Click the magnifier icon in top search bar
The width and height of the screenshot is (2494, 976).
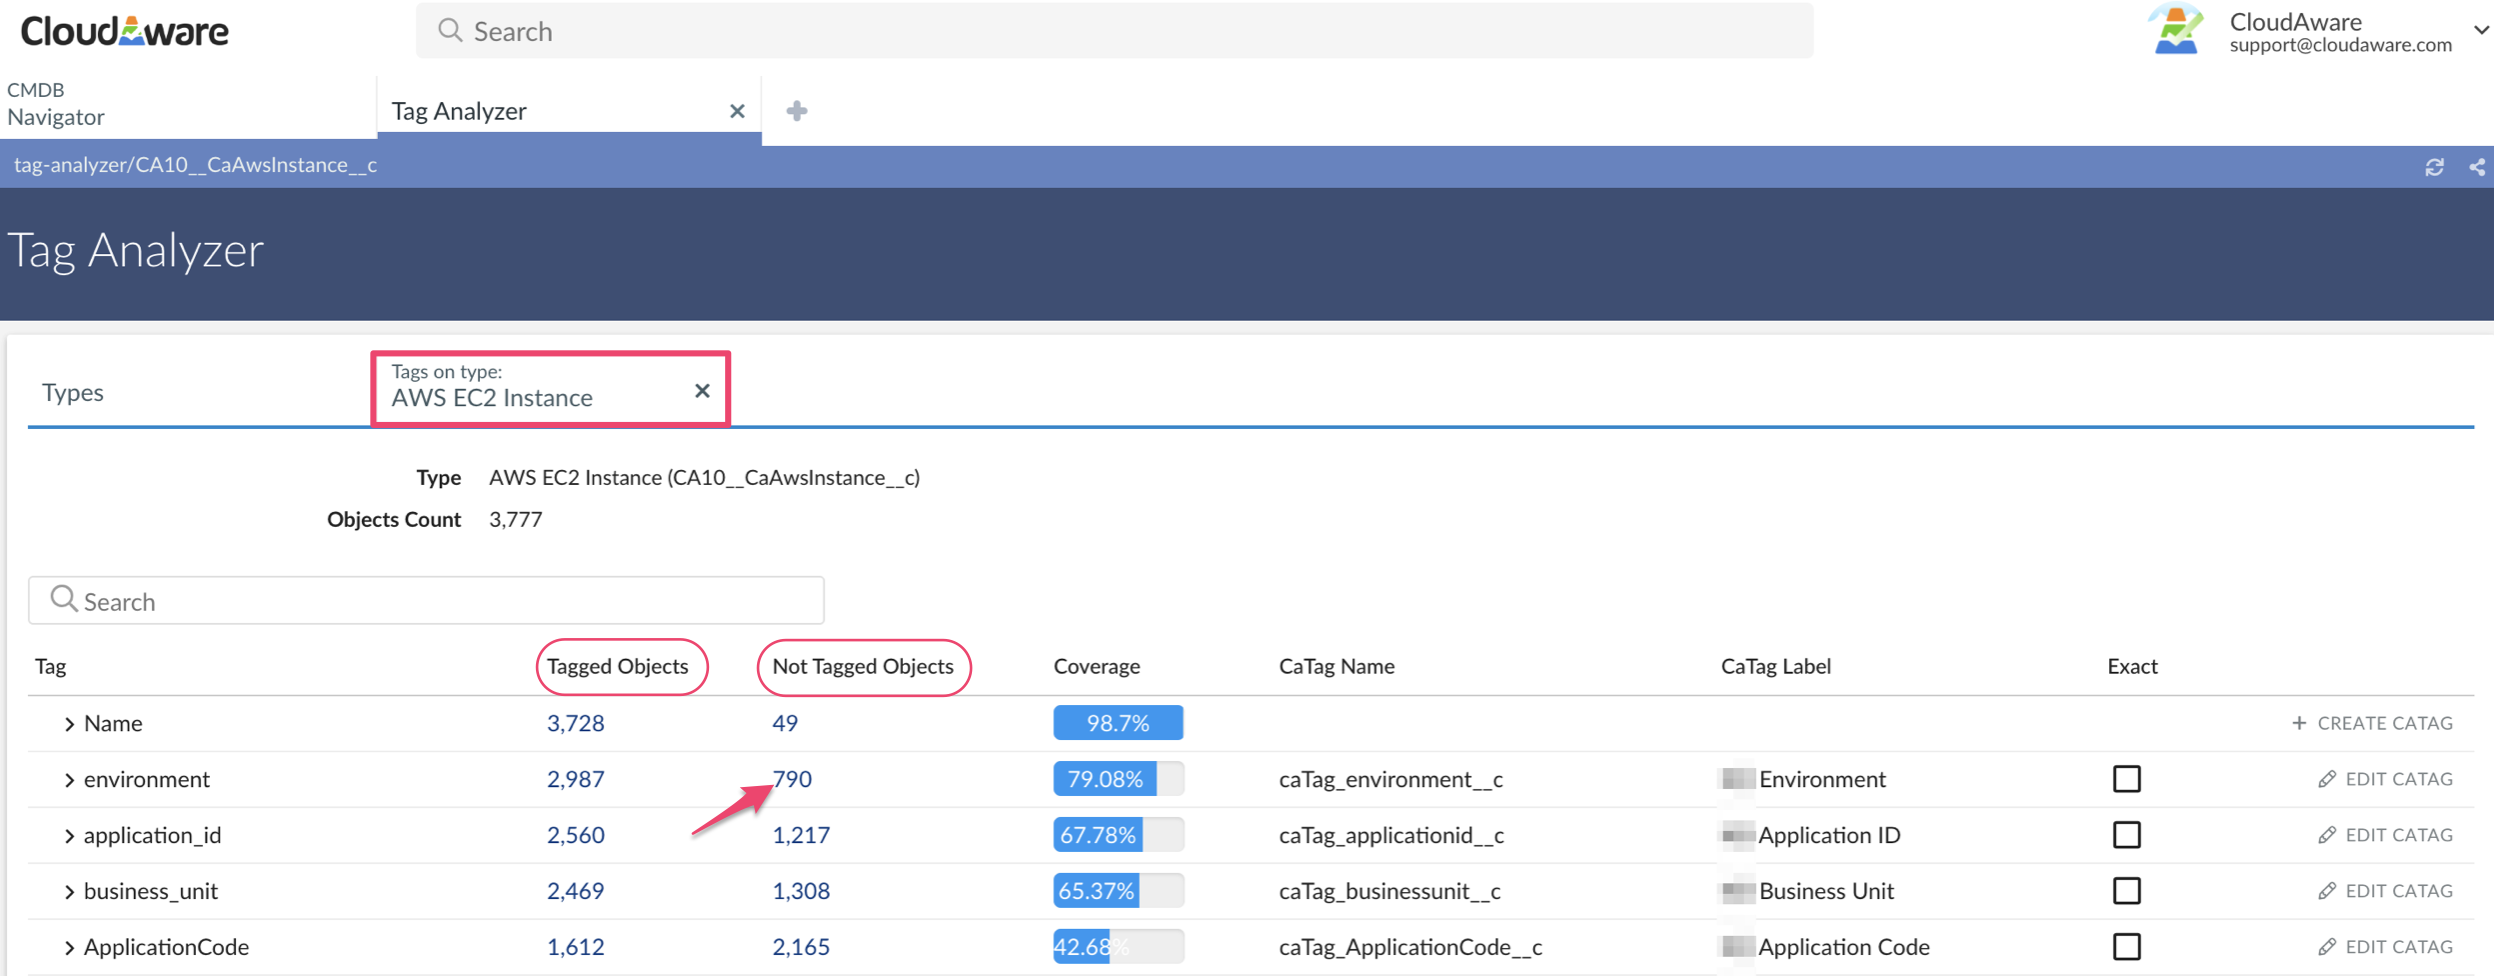(450, 30)
